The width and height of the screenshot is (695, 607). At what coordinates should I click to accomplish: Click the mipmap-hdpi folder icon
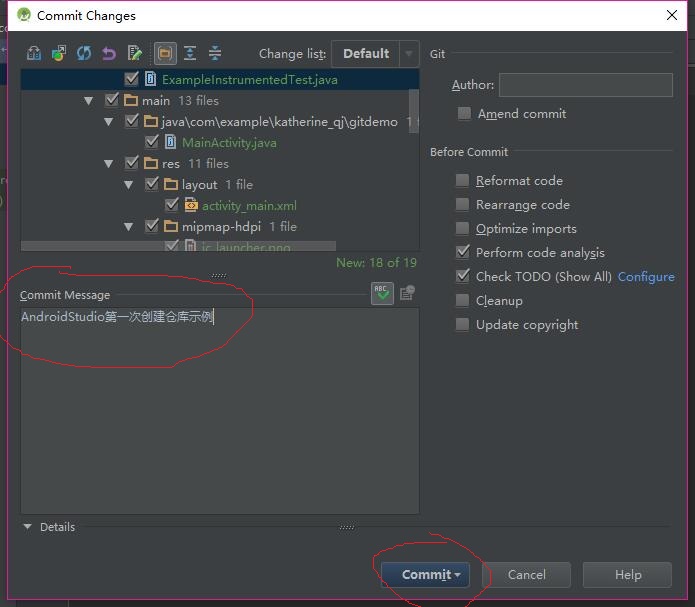[x=171, y=226]
